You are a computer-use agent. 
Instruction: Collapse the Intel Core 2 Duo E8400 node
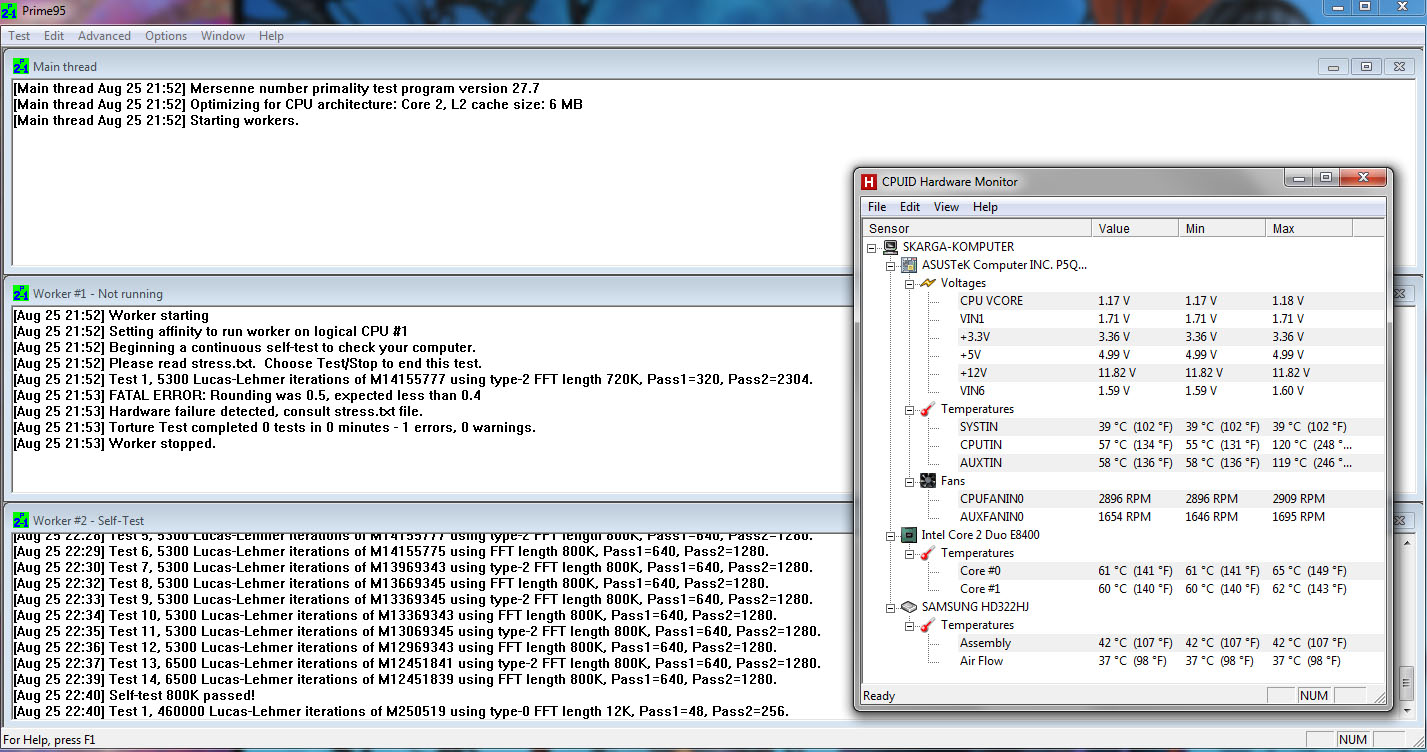891,535
